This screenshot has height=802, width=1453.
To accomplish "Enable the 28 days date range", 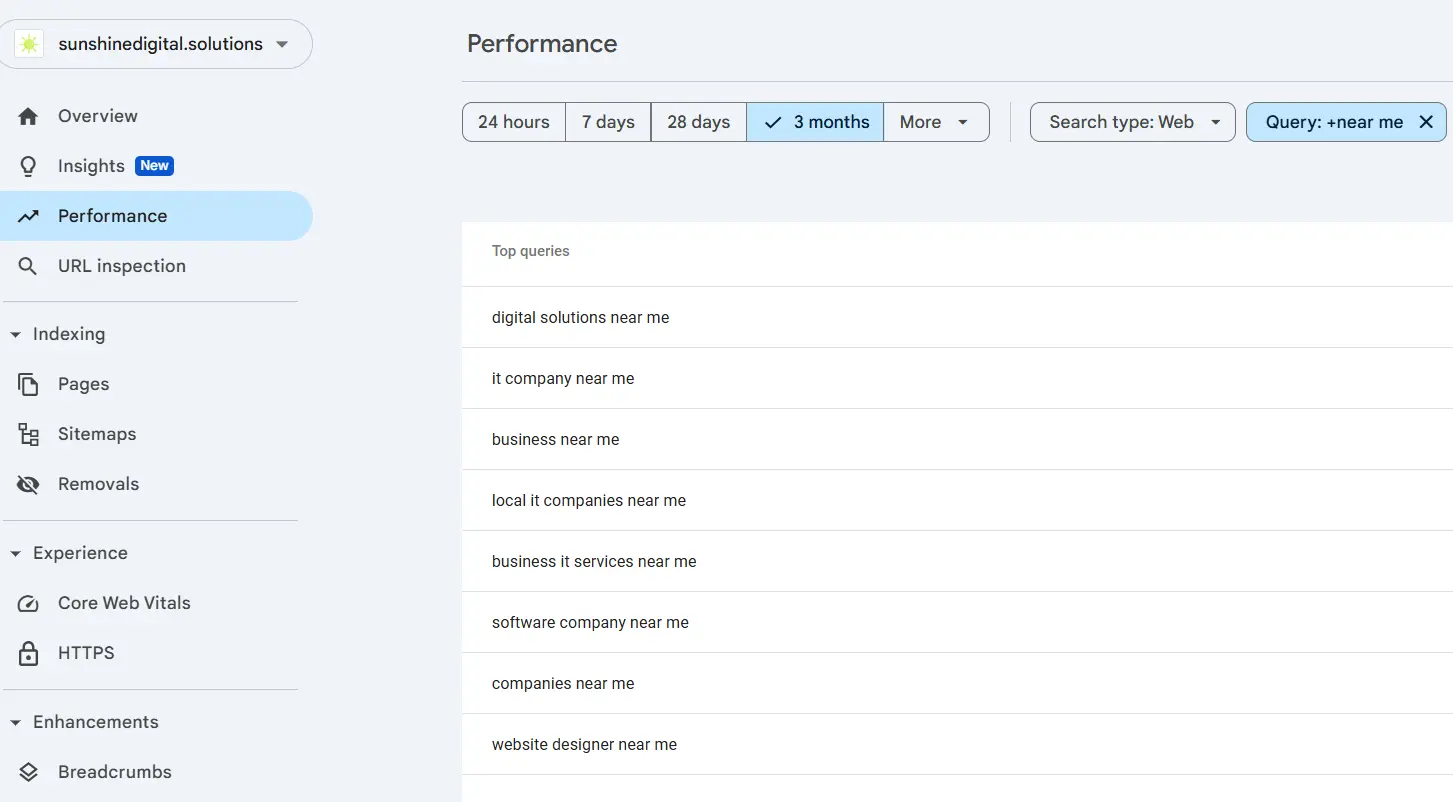I will point(697,121).
